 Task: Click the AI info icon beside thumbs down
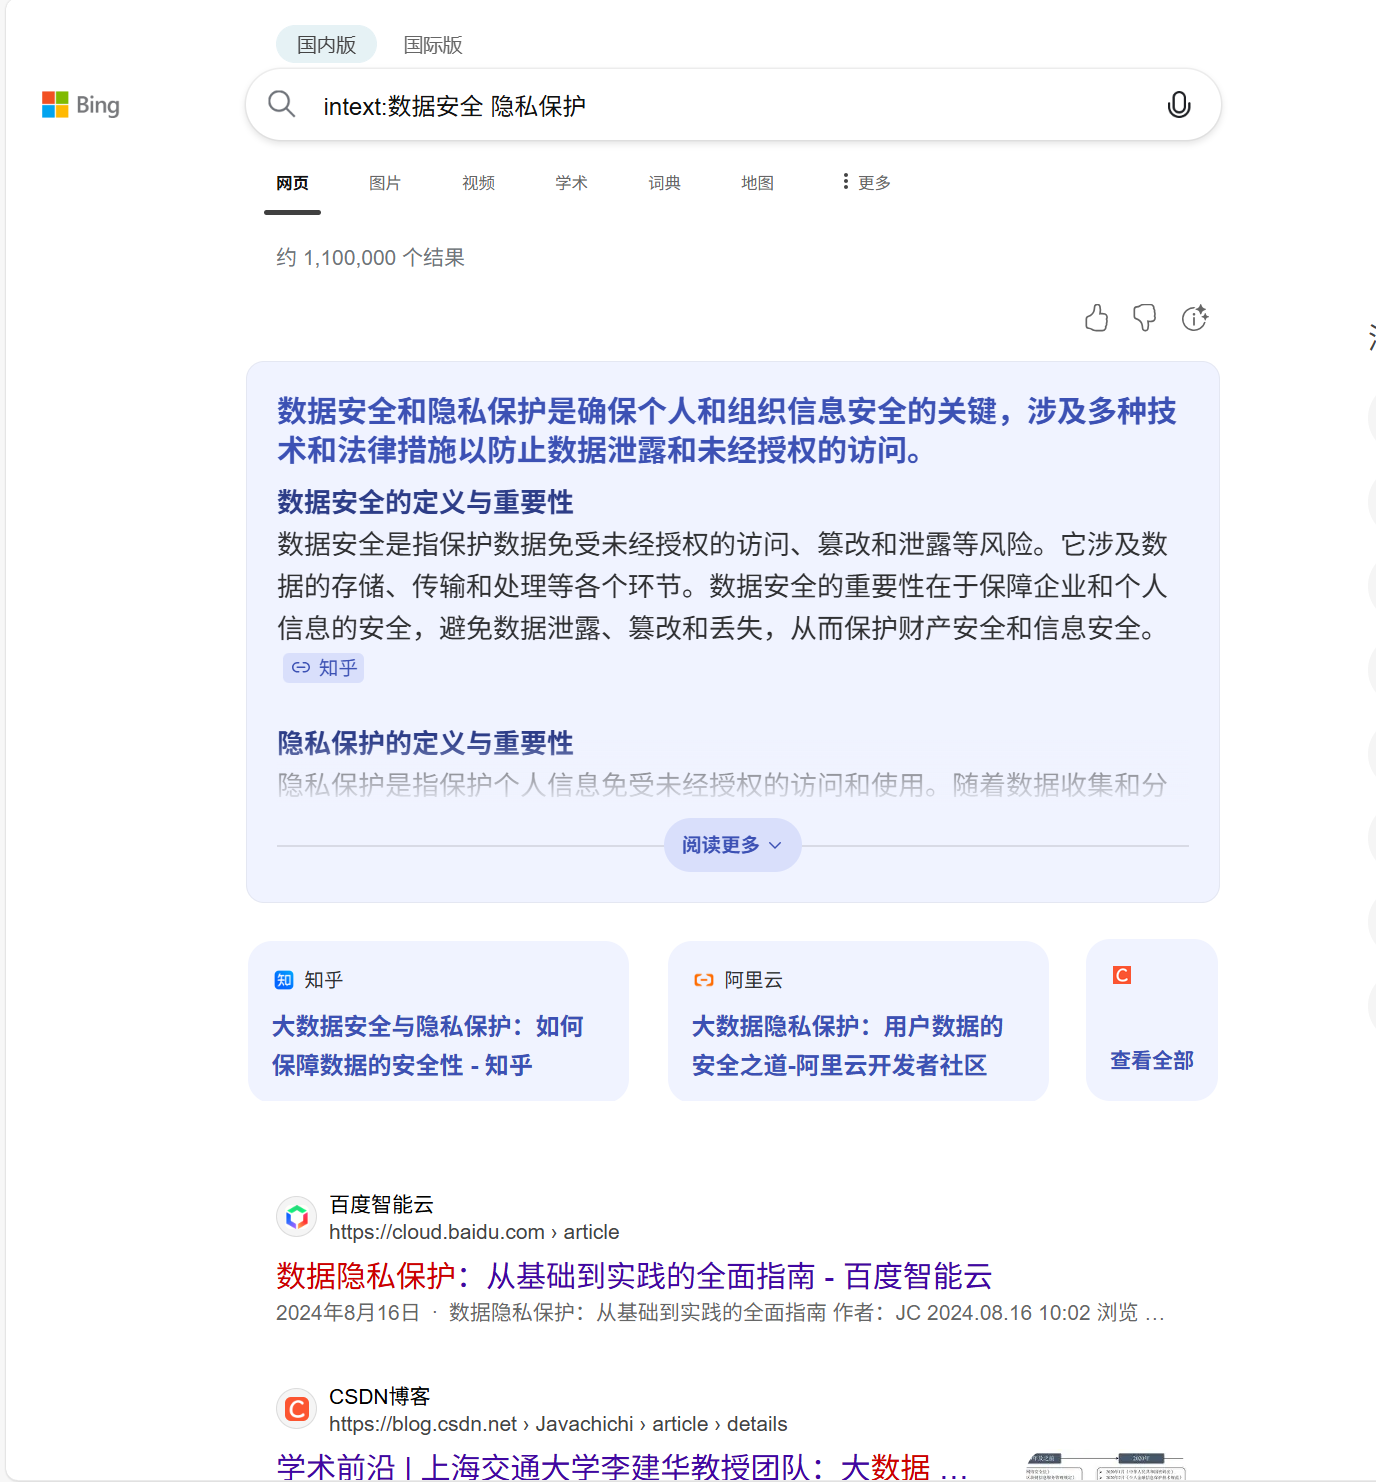pyautogui.click(x=1194, y=318)
